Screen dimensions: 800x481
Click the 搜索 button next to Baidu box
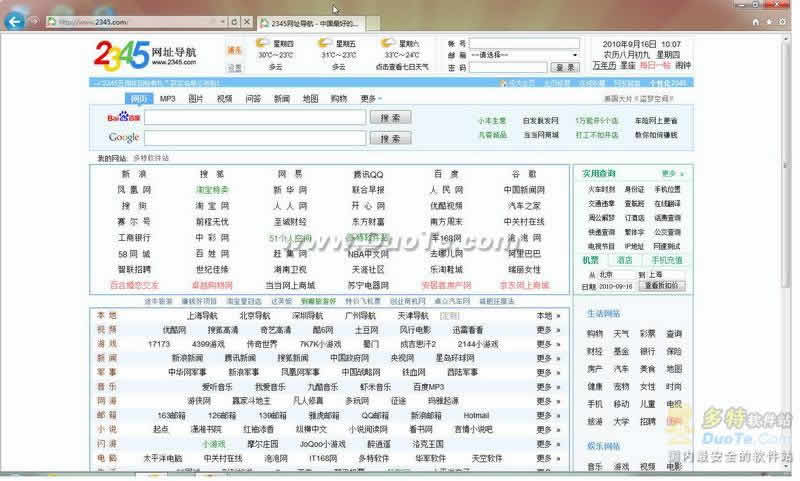click(x=390, y=118)
